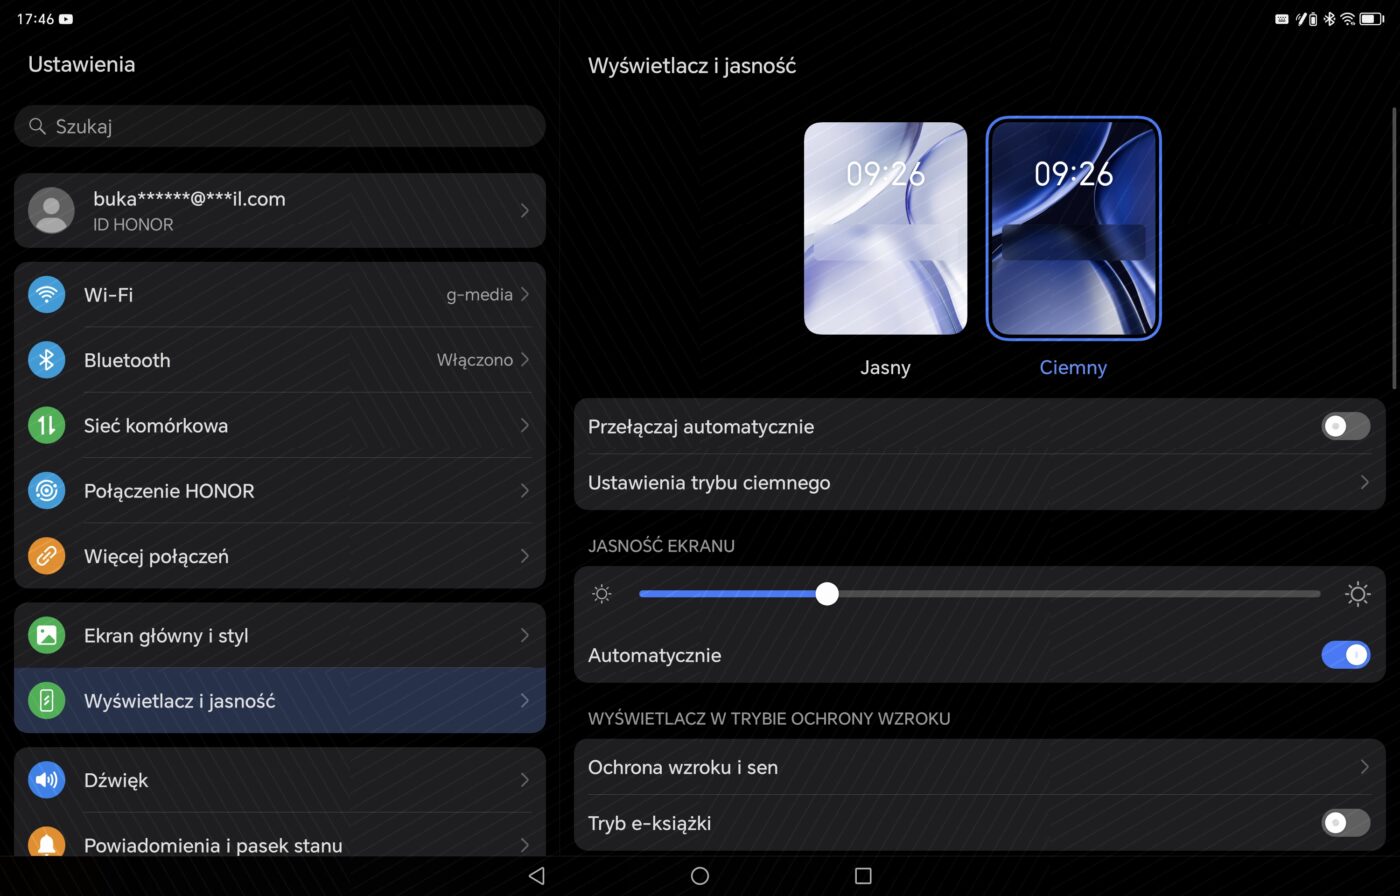Open Wi-Fi row chevron

[525, 294]
